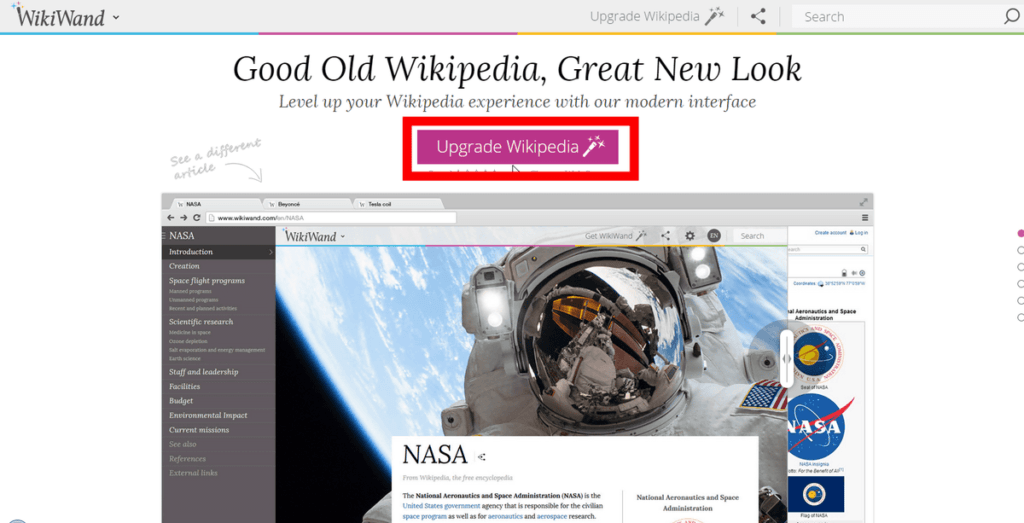Select the NASA browser tab in preview
1024x523 pixels.
[214, 204]
